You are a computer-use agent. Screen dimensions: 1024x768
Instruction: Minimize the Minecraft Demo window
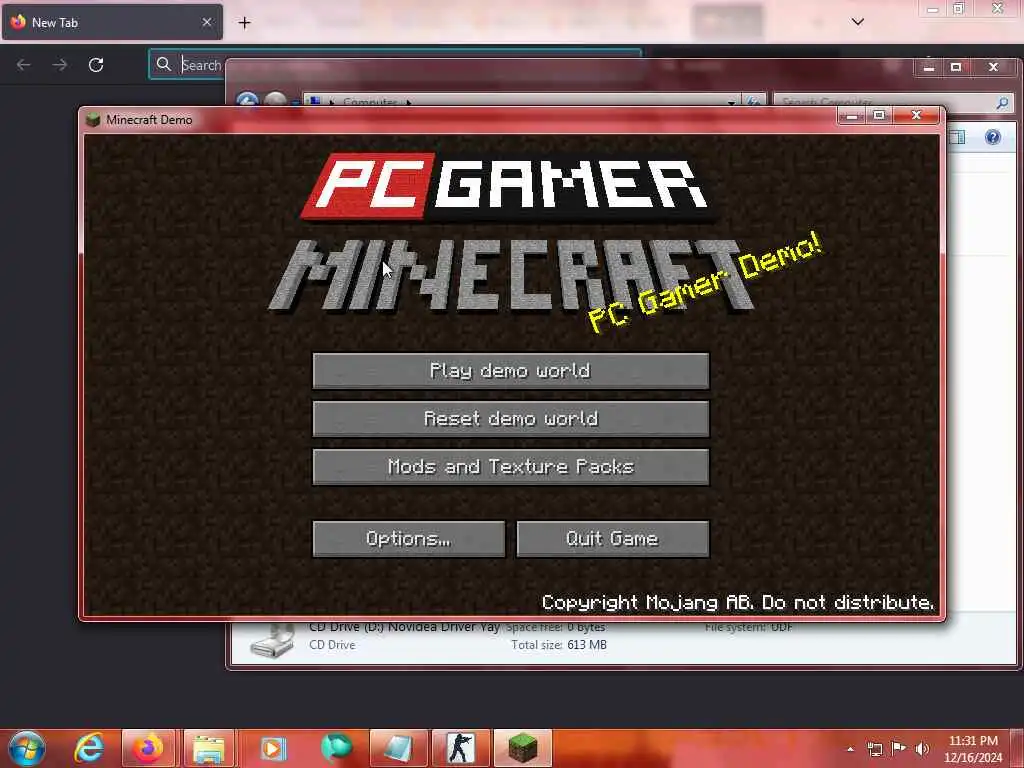click(x=852, y=116)
